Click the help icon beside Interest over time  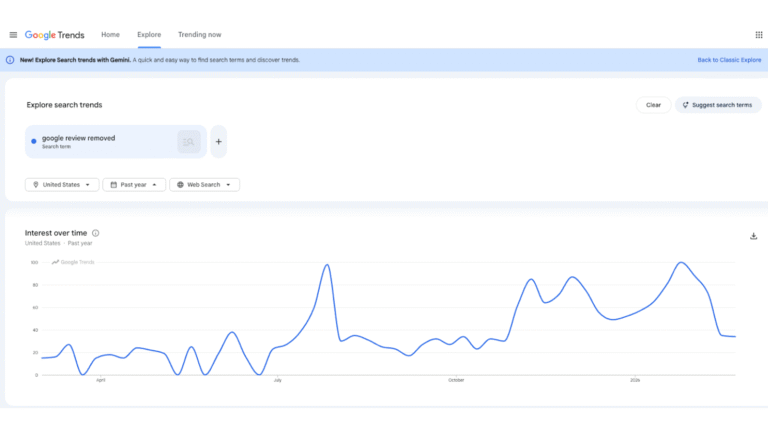(96, 233)
